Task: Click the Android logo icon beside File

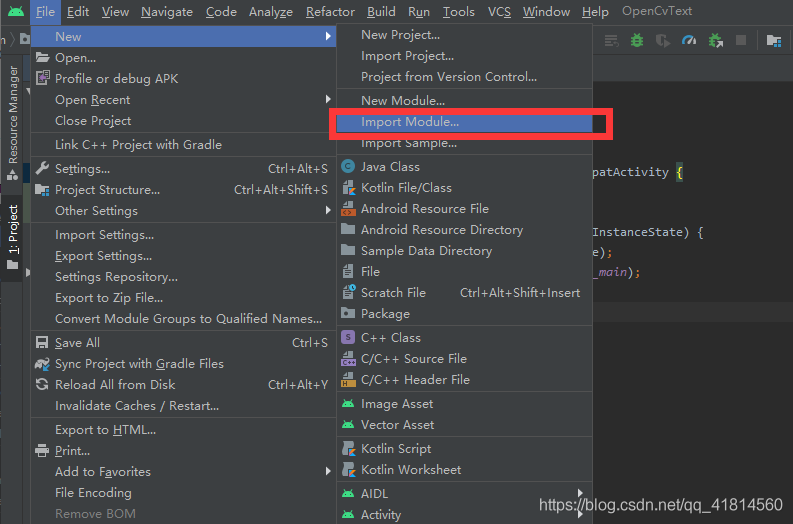Action: coord(15,12)
